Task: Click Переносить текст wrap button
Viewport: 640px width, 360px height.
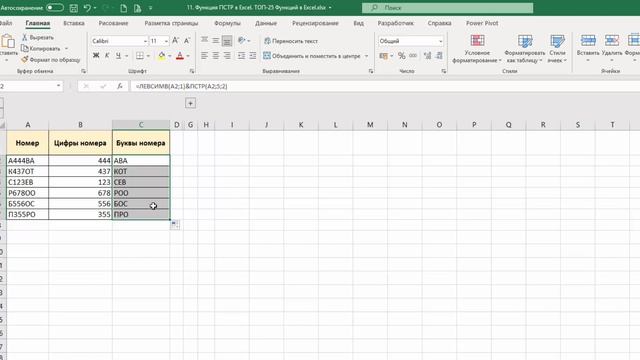Action: pyautogui.click(x=291, y=41)
